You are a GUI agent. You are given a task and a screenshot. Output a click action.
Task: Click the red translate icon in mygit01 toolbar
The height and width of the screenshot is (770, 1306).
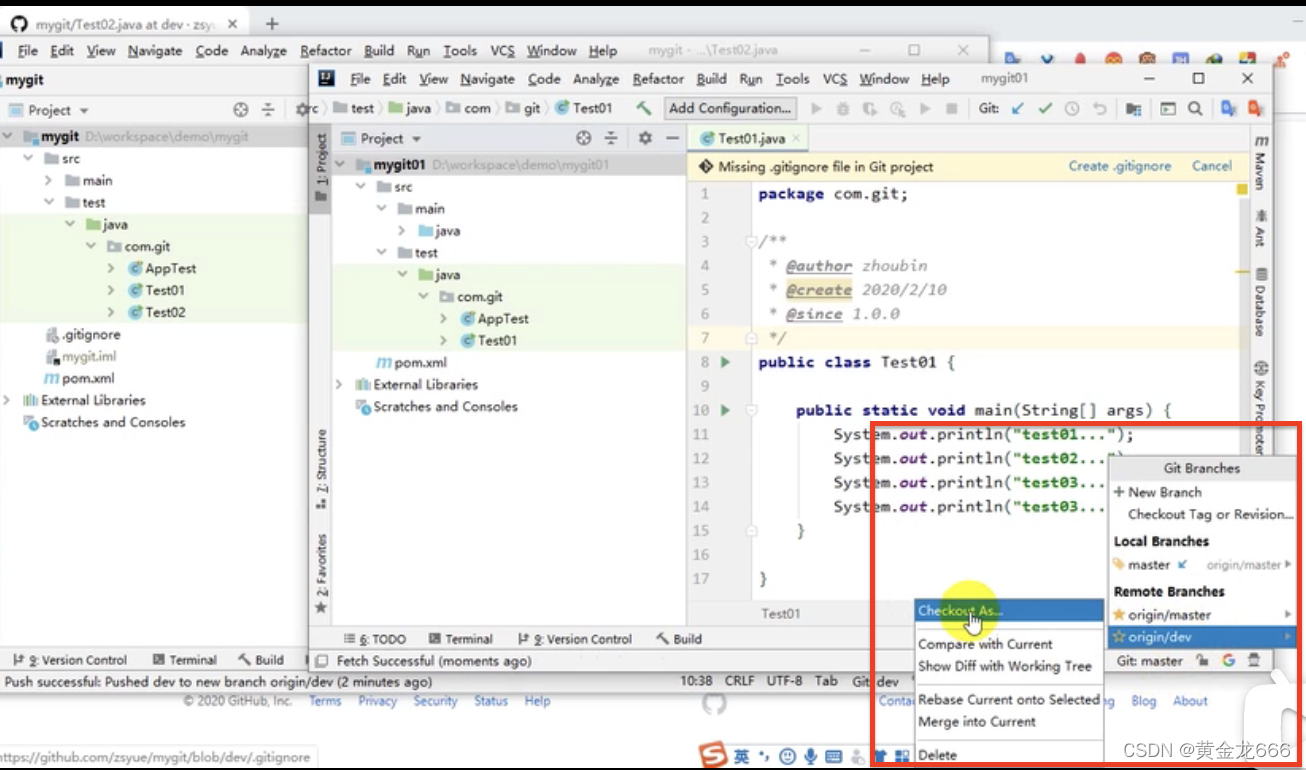coord(1255,108)
